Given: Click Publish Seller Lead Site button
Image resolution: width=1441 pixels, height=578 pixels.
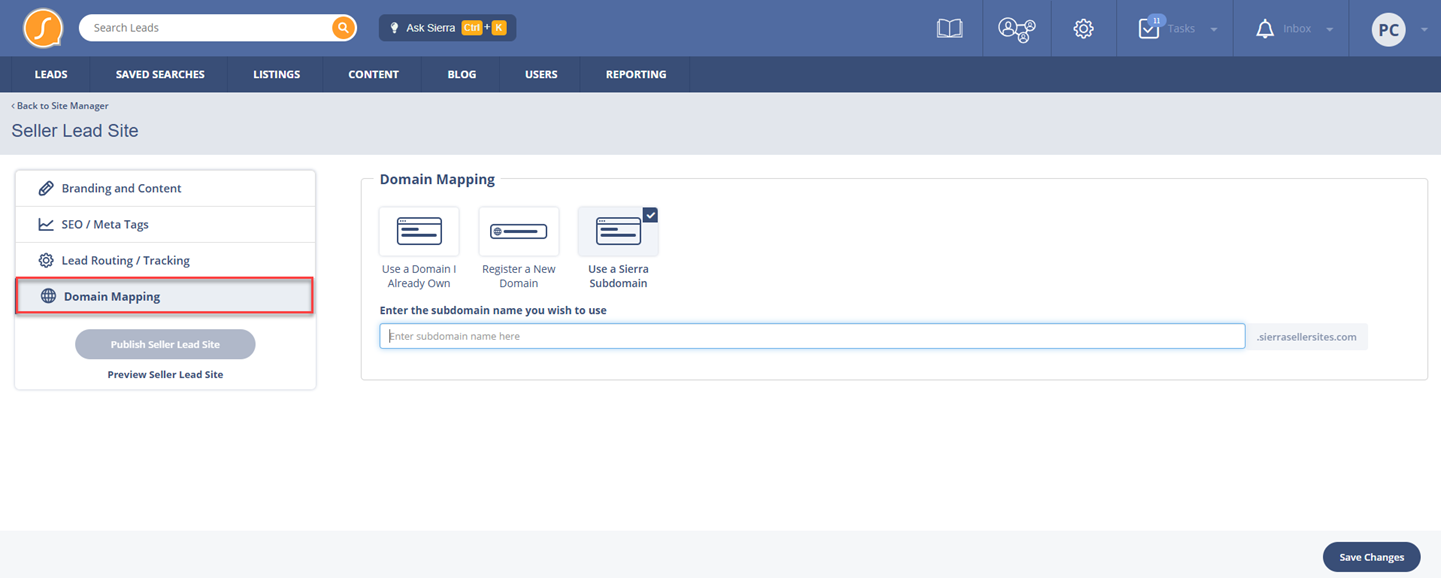Looking at the screenshot, I should pos(165,344).
